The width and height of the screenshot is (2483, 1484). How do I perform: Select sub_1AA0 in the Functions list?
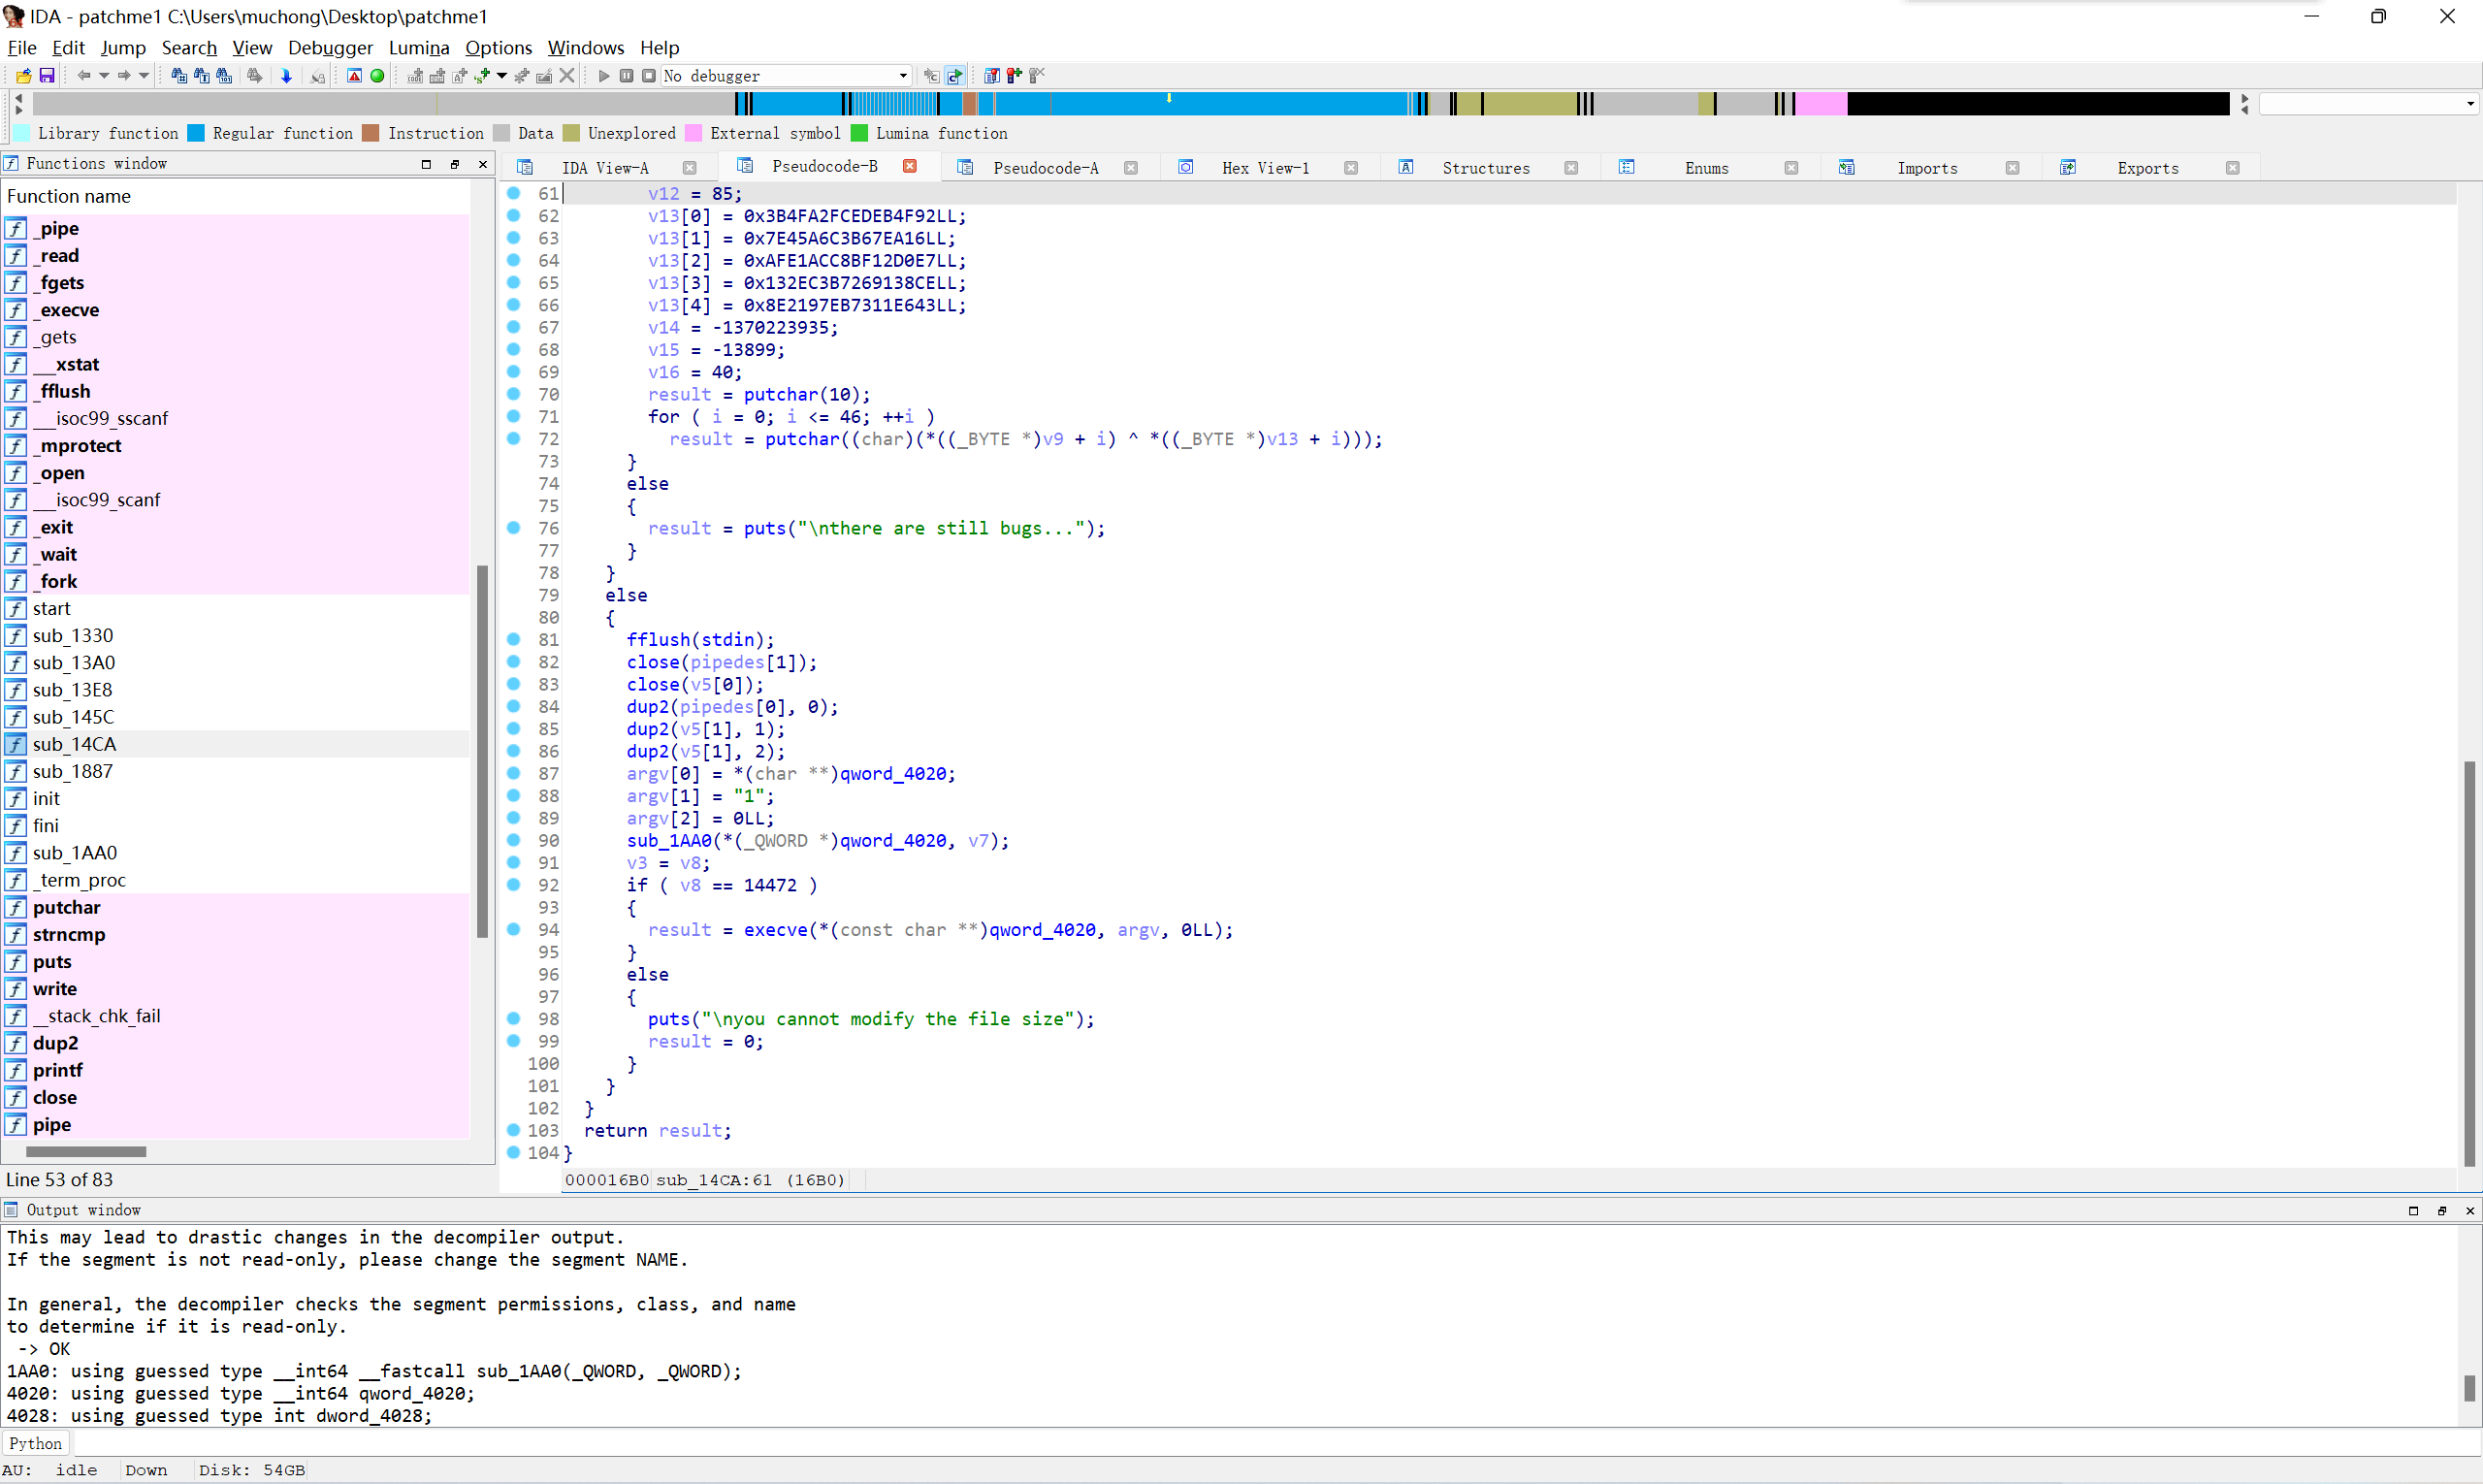point(236,852)
